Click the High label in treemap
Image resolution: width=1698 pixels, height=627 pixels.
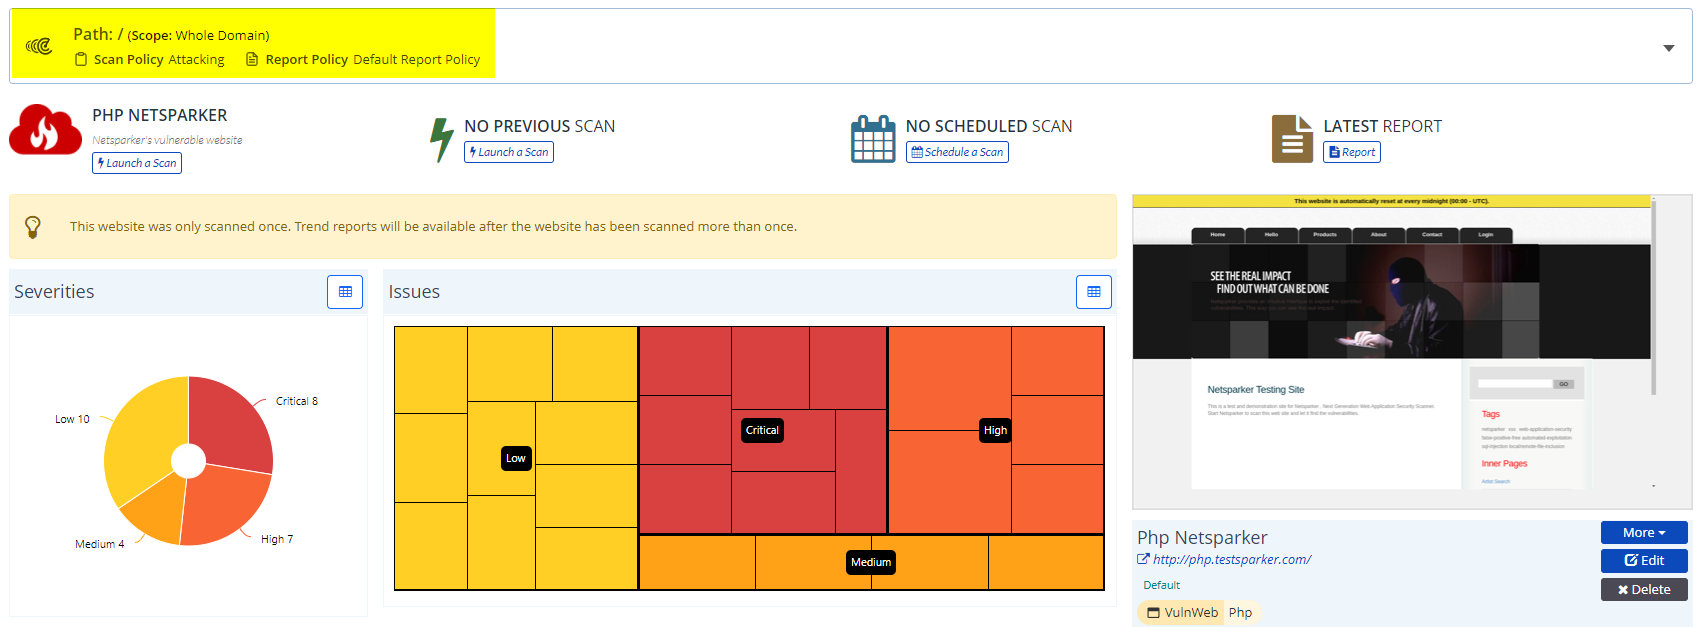995,430
